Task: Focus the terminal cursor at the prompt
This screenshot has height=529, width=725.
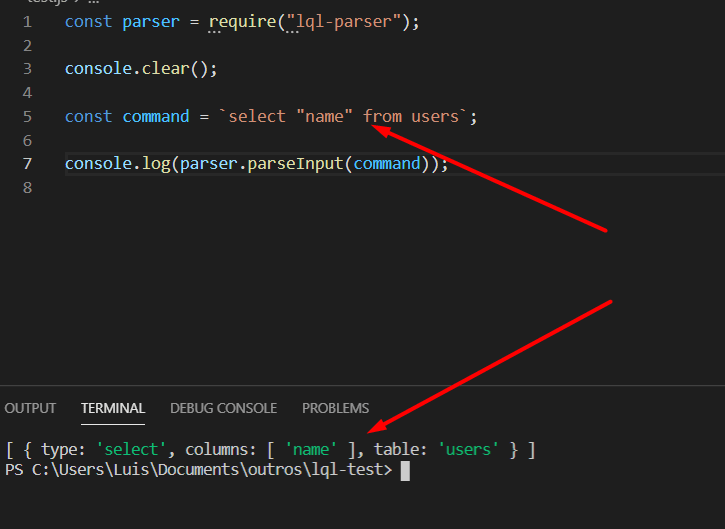Action: click(405, 471)
